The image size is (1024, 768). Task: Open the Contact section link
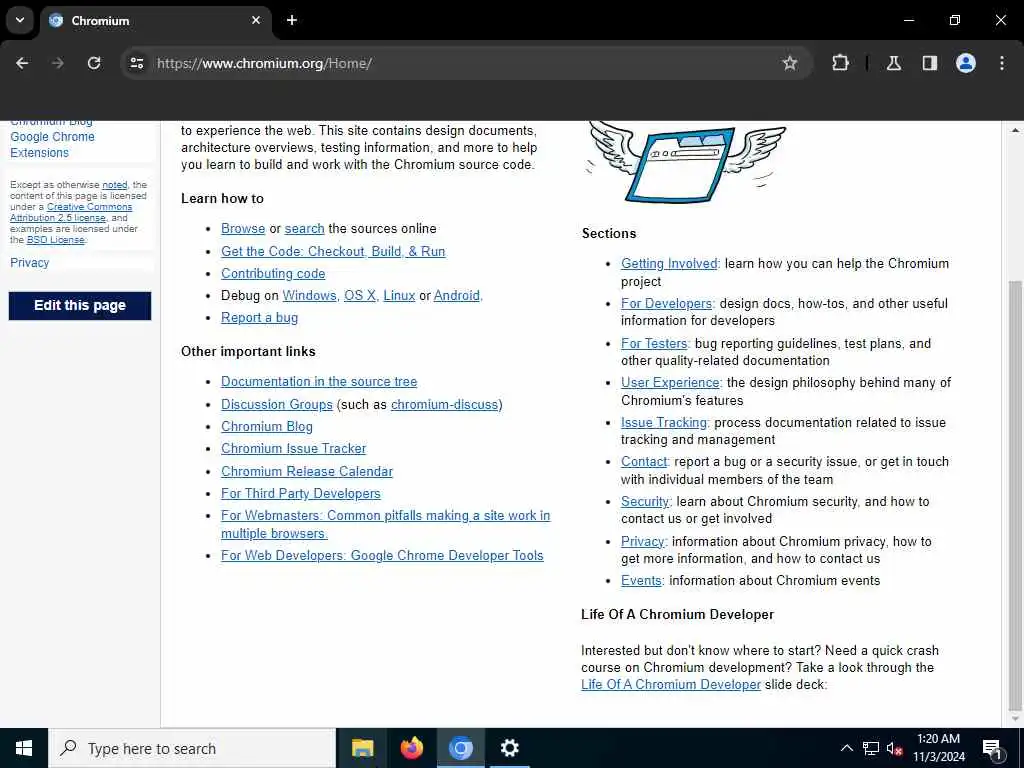tap(644, 462)
